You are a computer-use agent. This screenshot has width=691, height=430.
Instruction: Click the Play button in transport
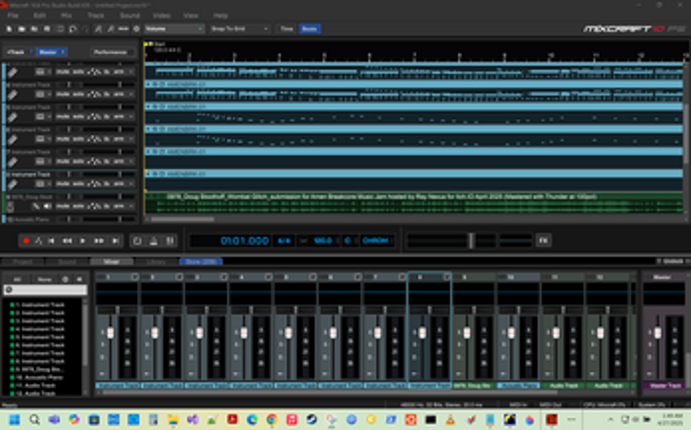click(x=83, y=241)
